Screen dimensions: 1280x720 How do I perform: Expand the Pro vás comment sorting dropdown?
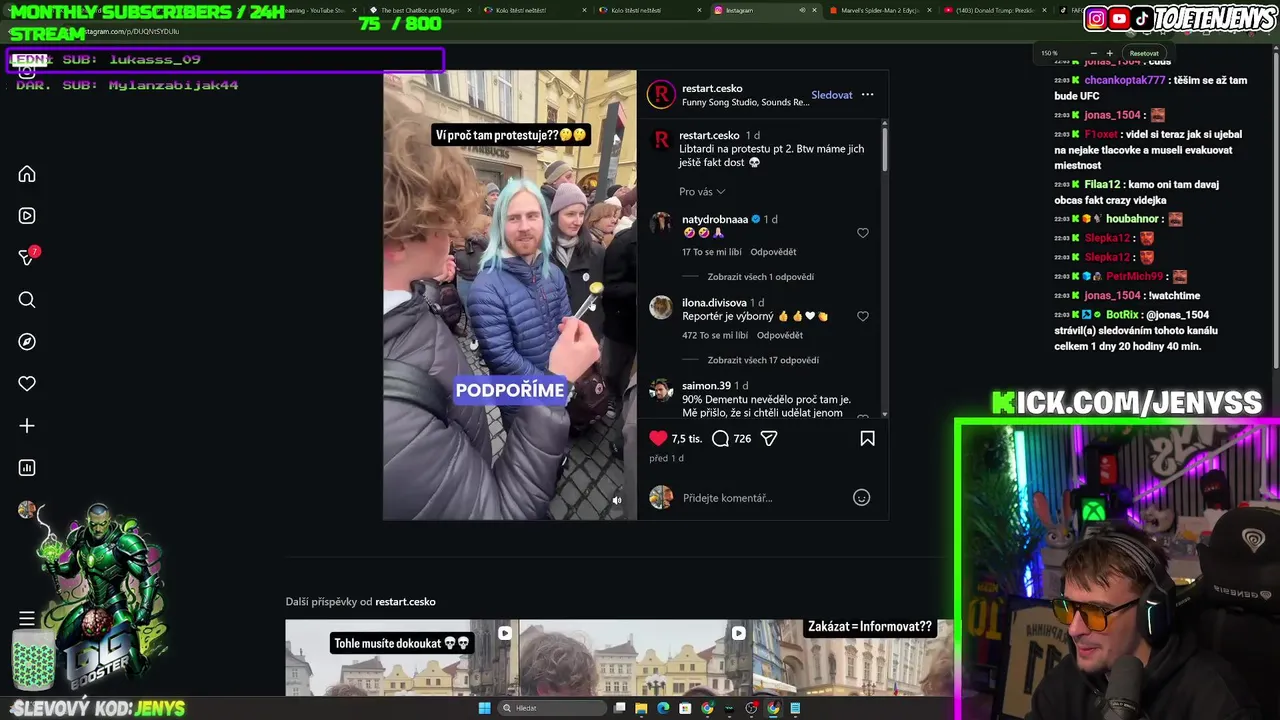coord(702,192)
